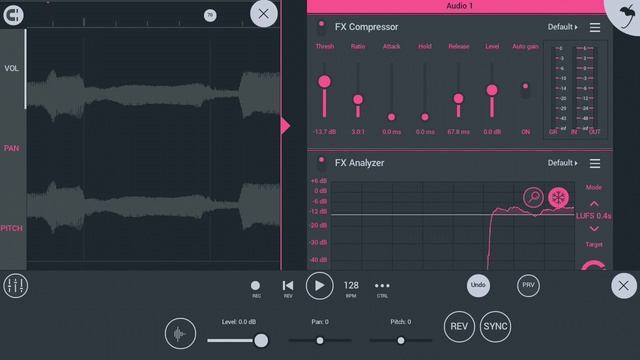The width and height of the screenshot is (640, 360).
Task: Click the lower waveform channel
Action: (153, 207)
